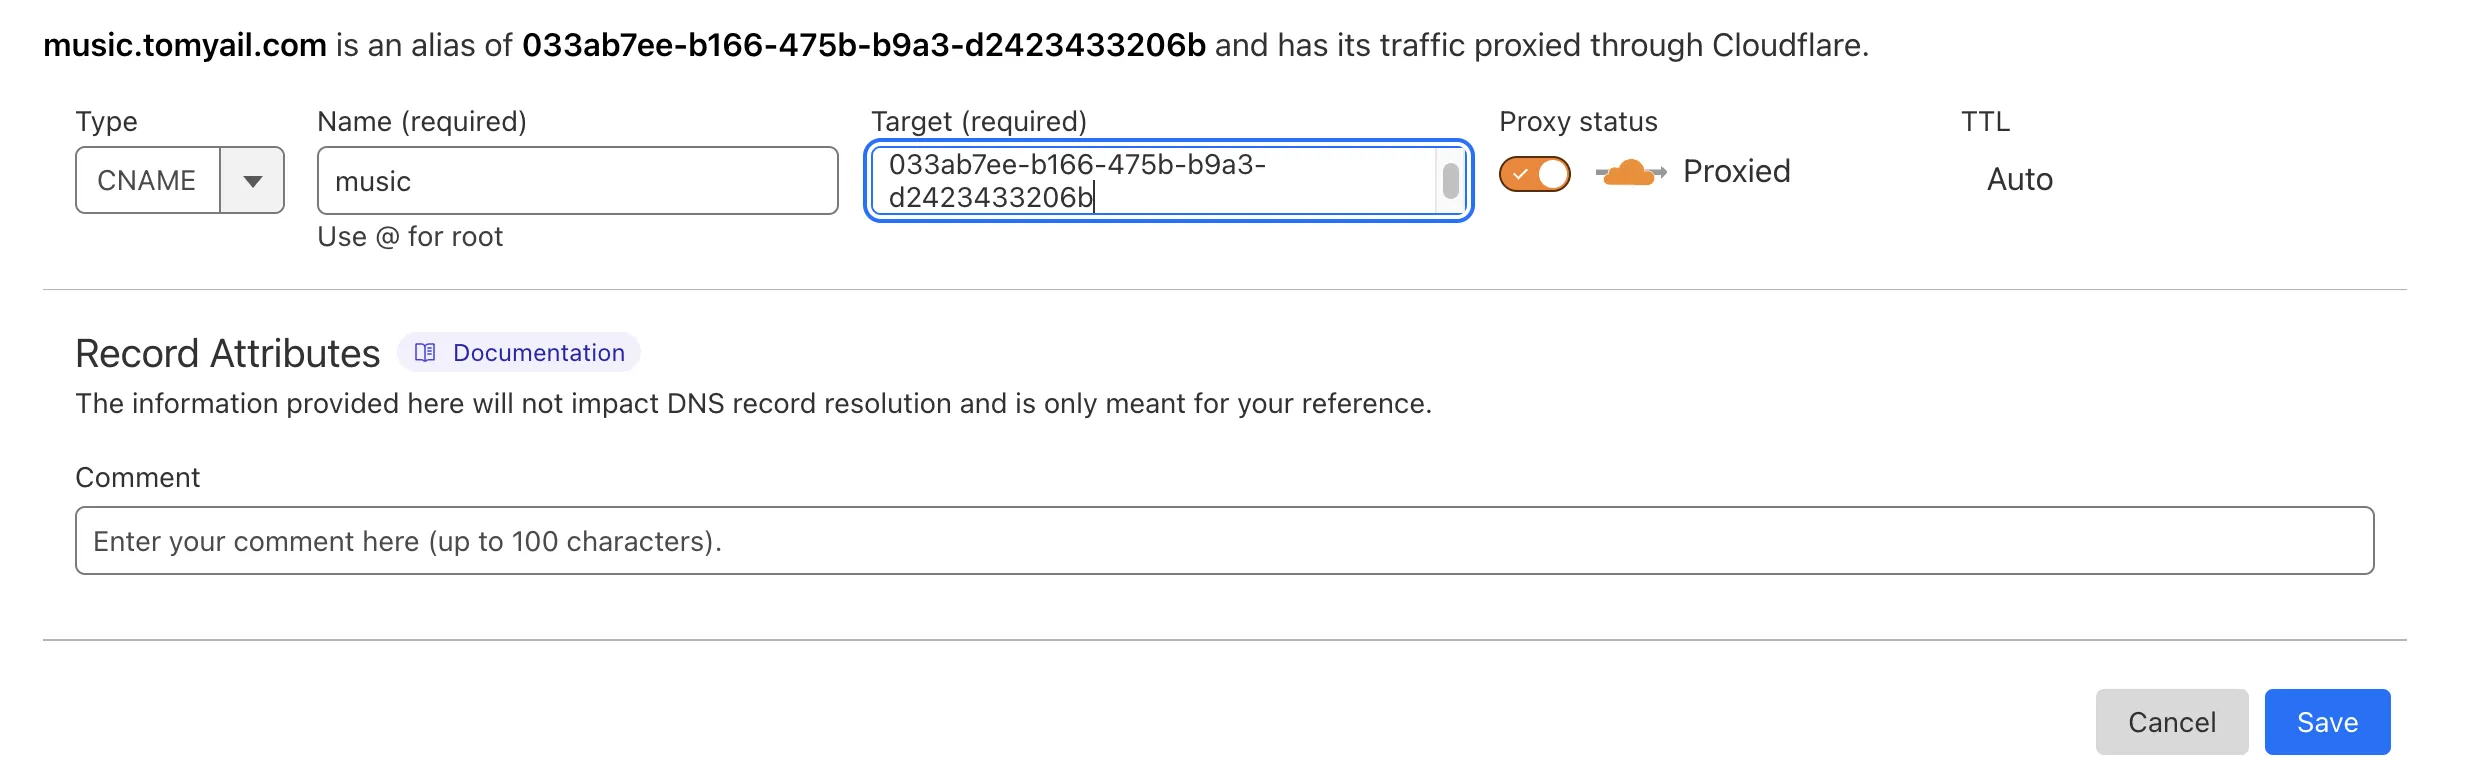Screen dimensions: 2470x780
Task: Click the CNAME type selection box
Action: click(x=147, y=181)
